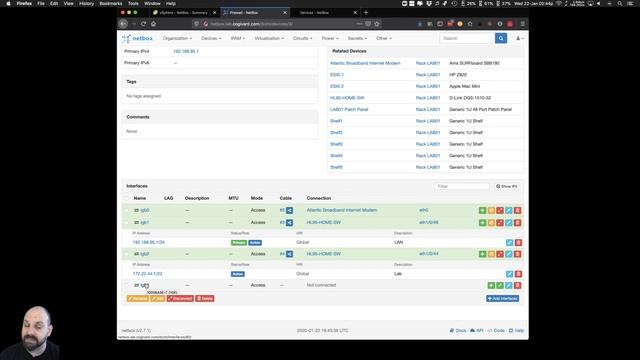The image size is (640, 360).
Task: Edit the Lab IP address entry
Action: 509,274
